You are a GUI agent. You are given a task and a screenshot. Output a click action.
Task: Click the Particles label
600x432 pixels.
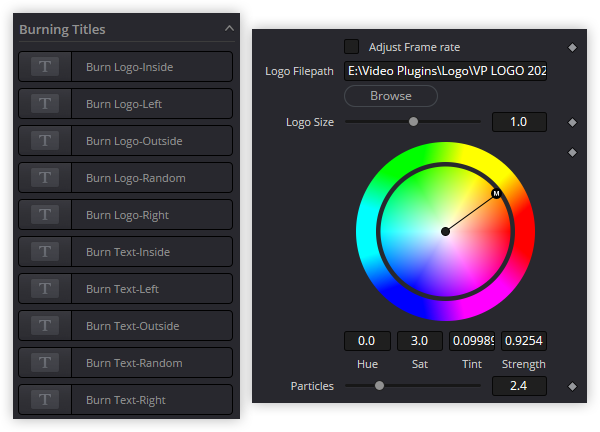(x=312, y=386)
